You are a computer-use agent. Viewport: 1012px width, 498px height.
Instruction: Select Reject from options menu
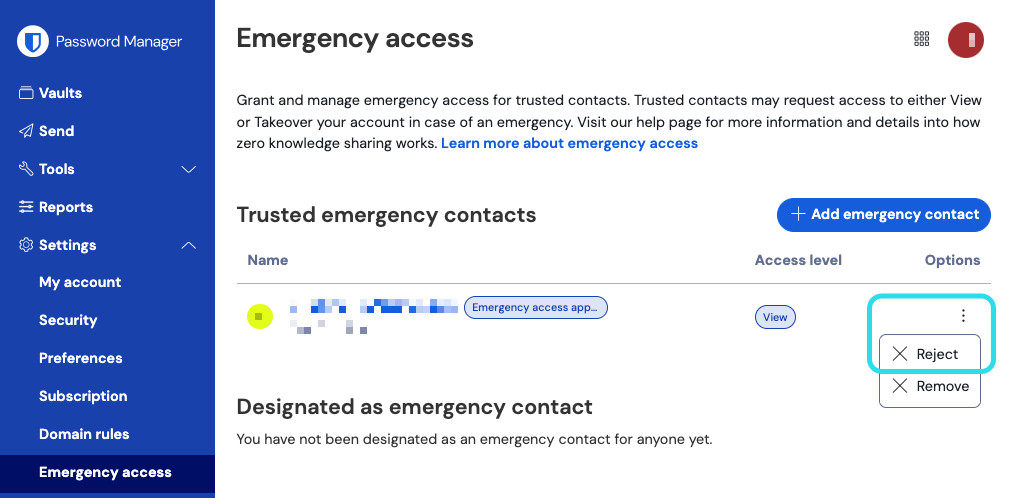929,354
